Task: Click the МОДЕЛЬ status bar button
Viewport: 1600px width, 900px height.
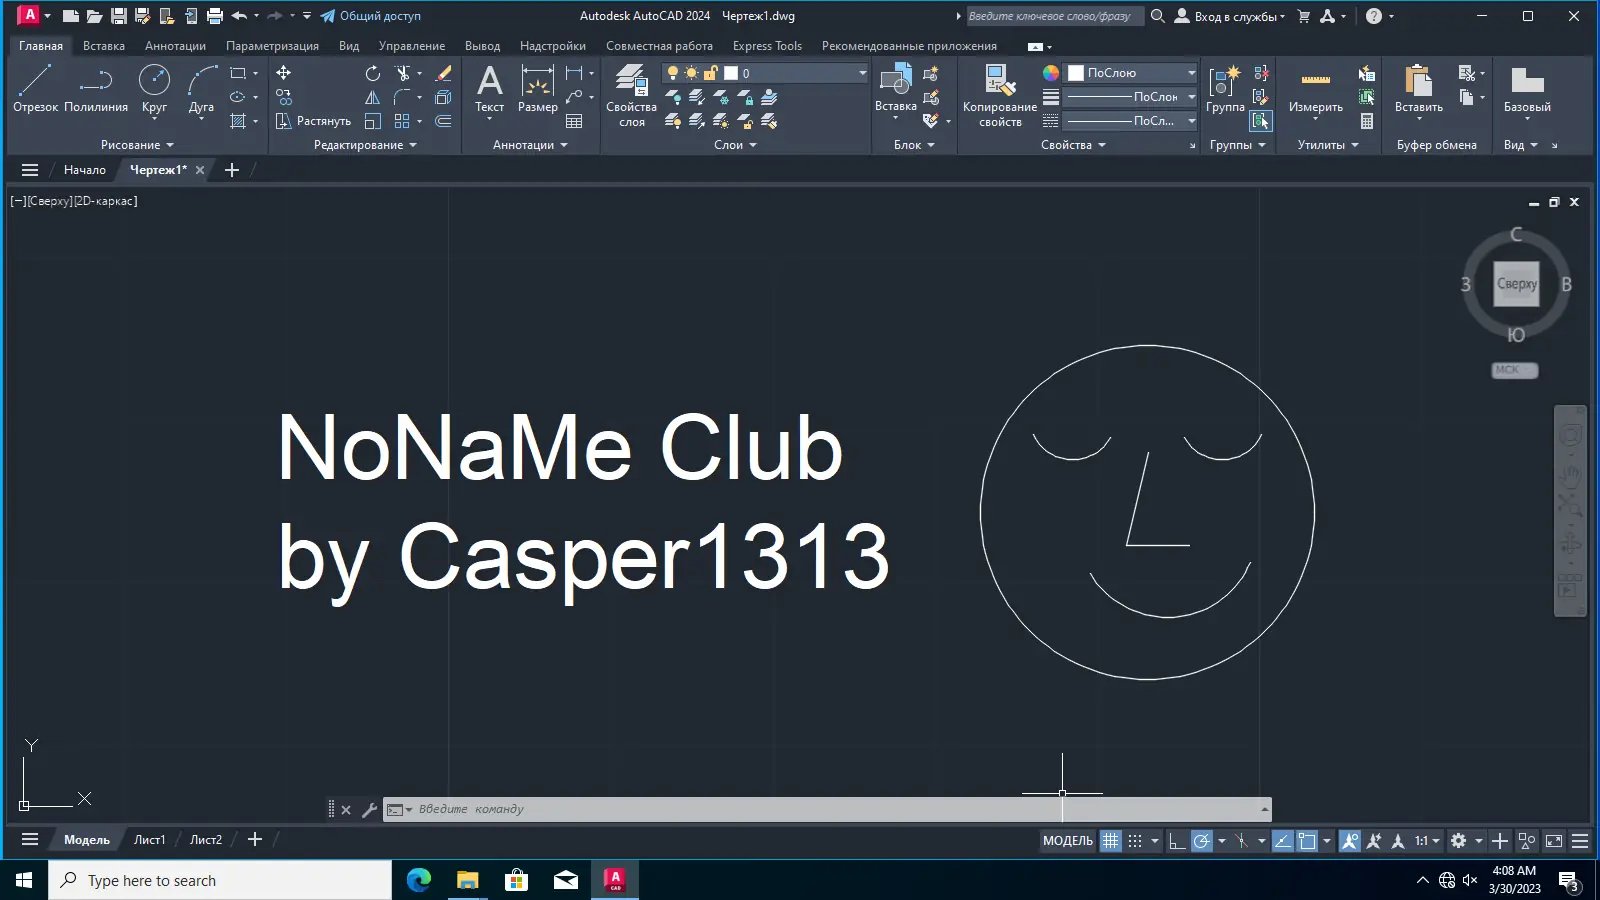Action: (1068, 841)
